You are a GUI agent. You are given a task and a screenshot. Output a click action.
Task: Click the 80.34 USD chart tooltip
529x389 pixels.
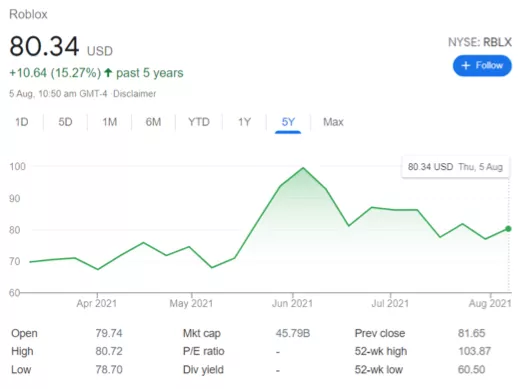pos(455,167)
